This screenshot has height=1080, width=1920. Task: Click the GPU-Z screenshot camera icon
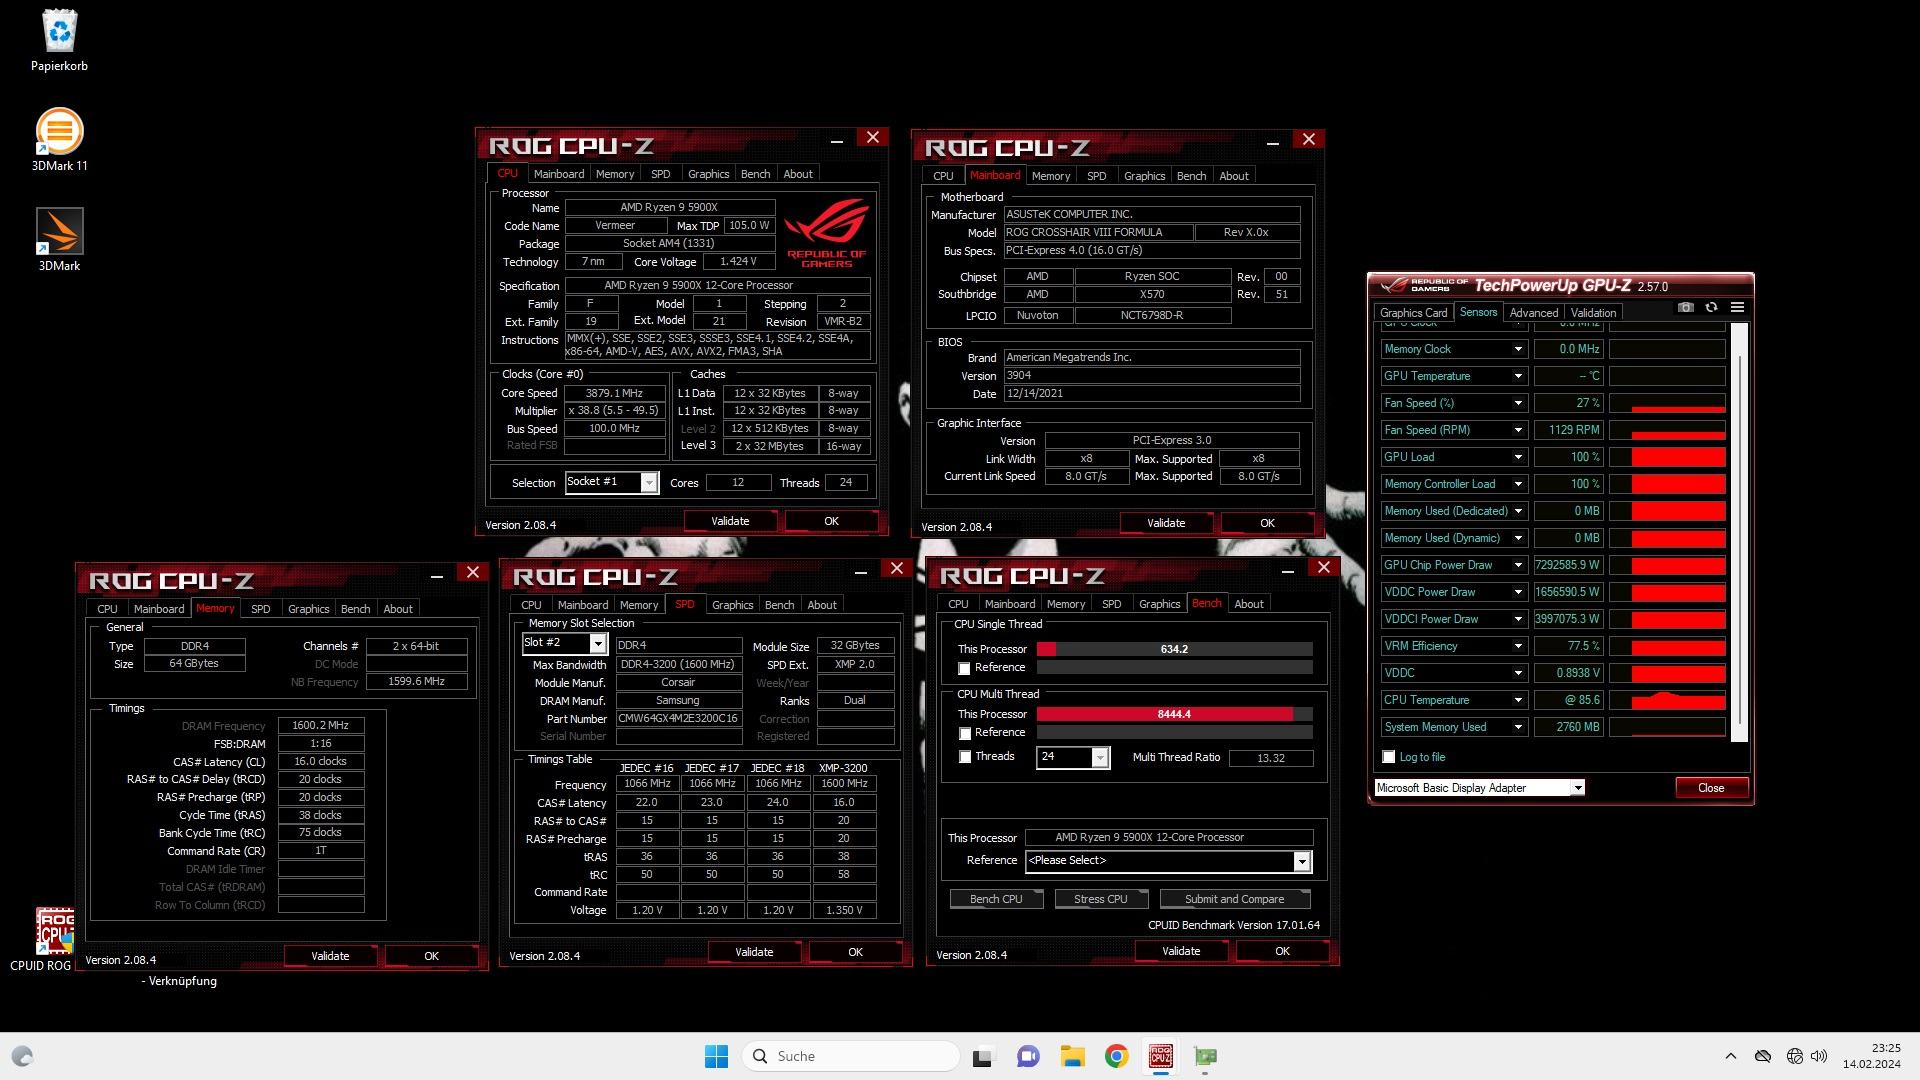click(x=1686, y=307)
